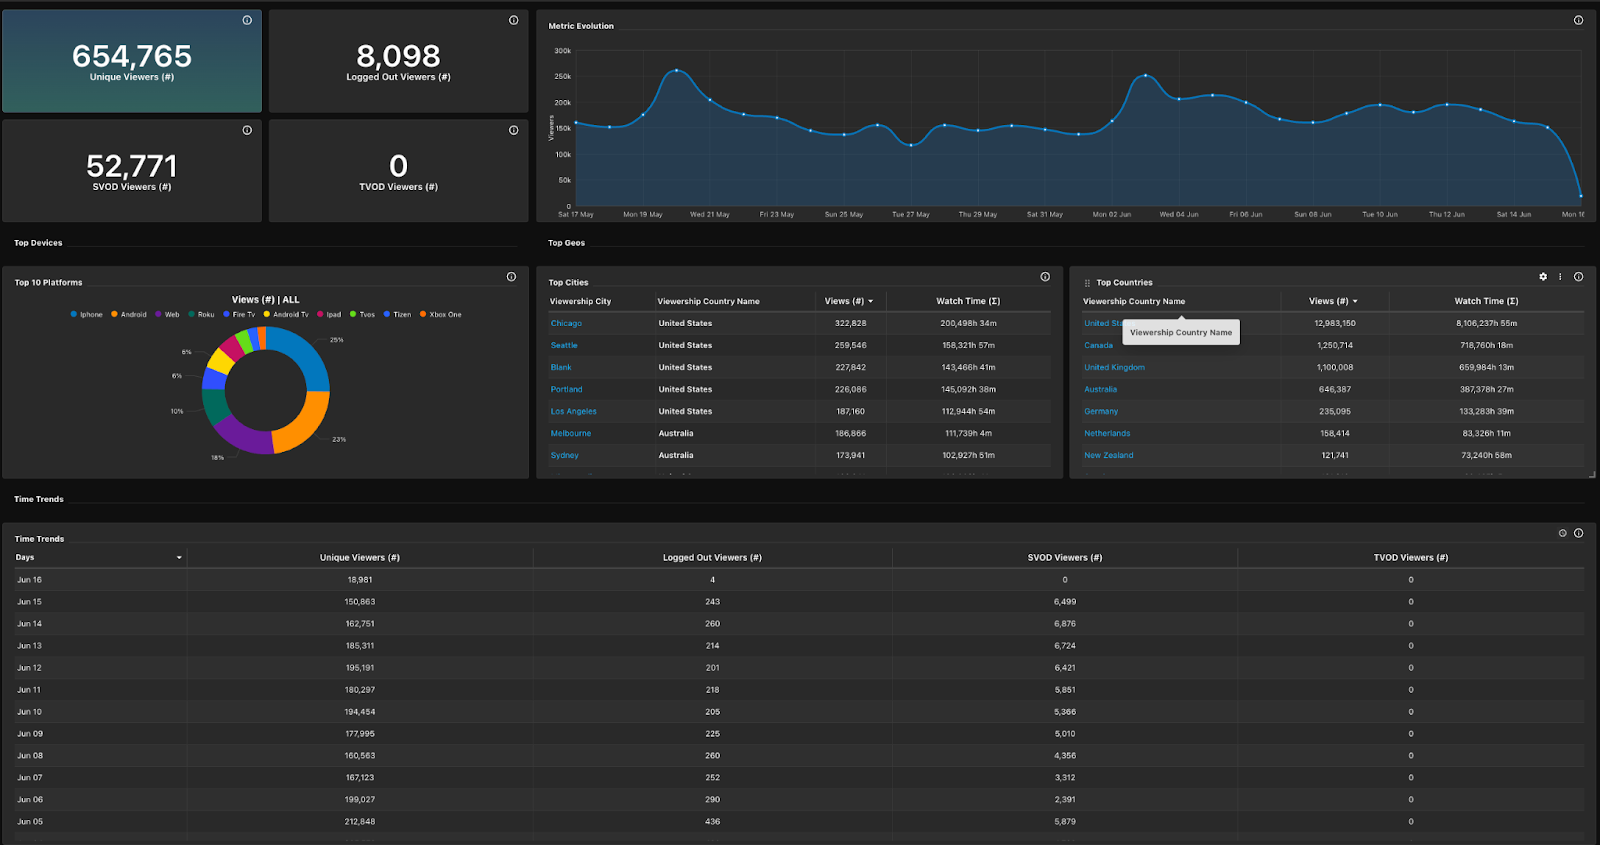Screen dimensions: 1600x845
Task: Click info icon on Top Cities panel
Action: pyautogui.click(x=1045, y=277)
